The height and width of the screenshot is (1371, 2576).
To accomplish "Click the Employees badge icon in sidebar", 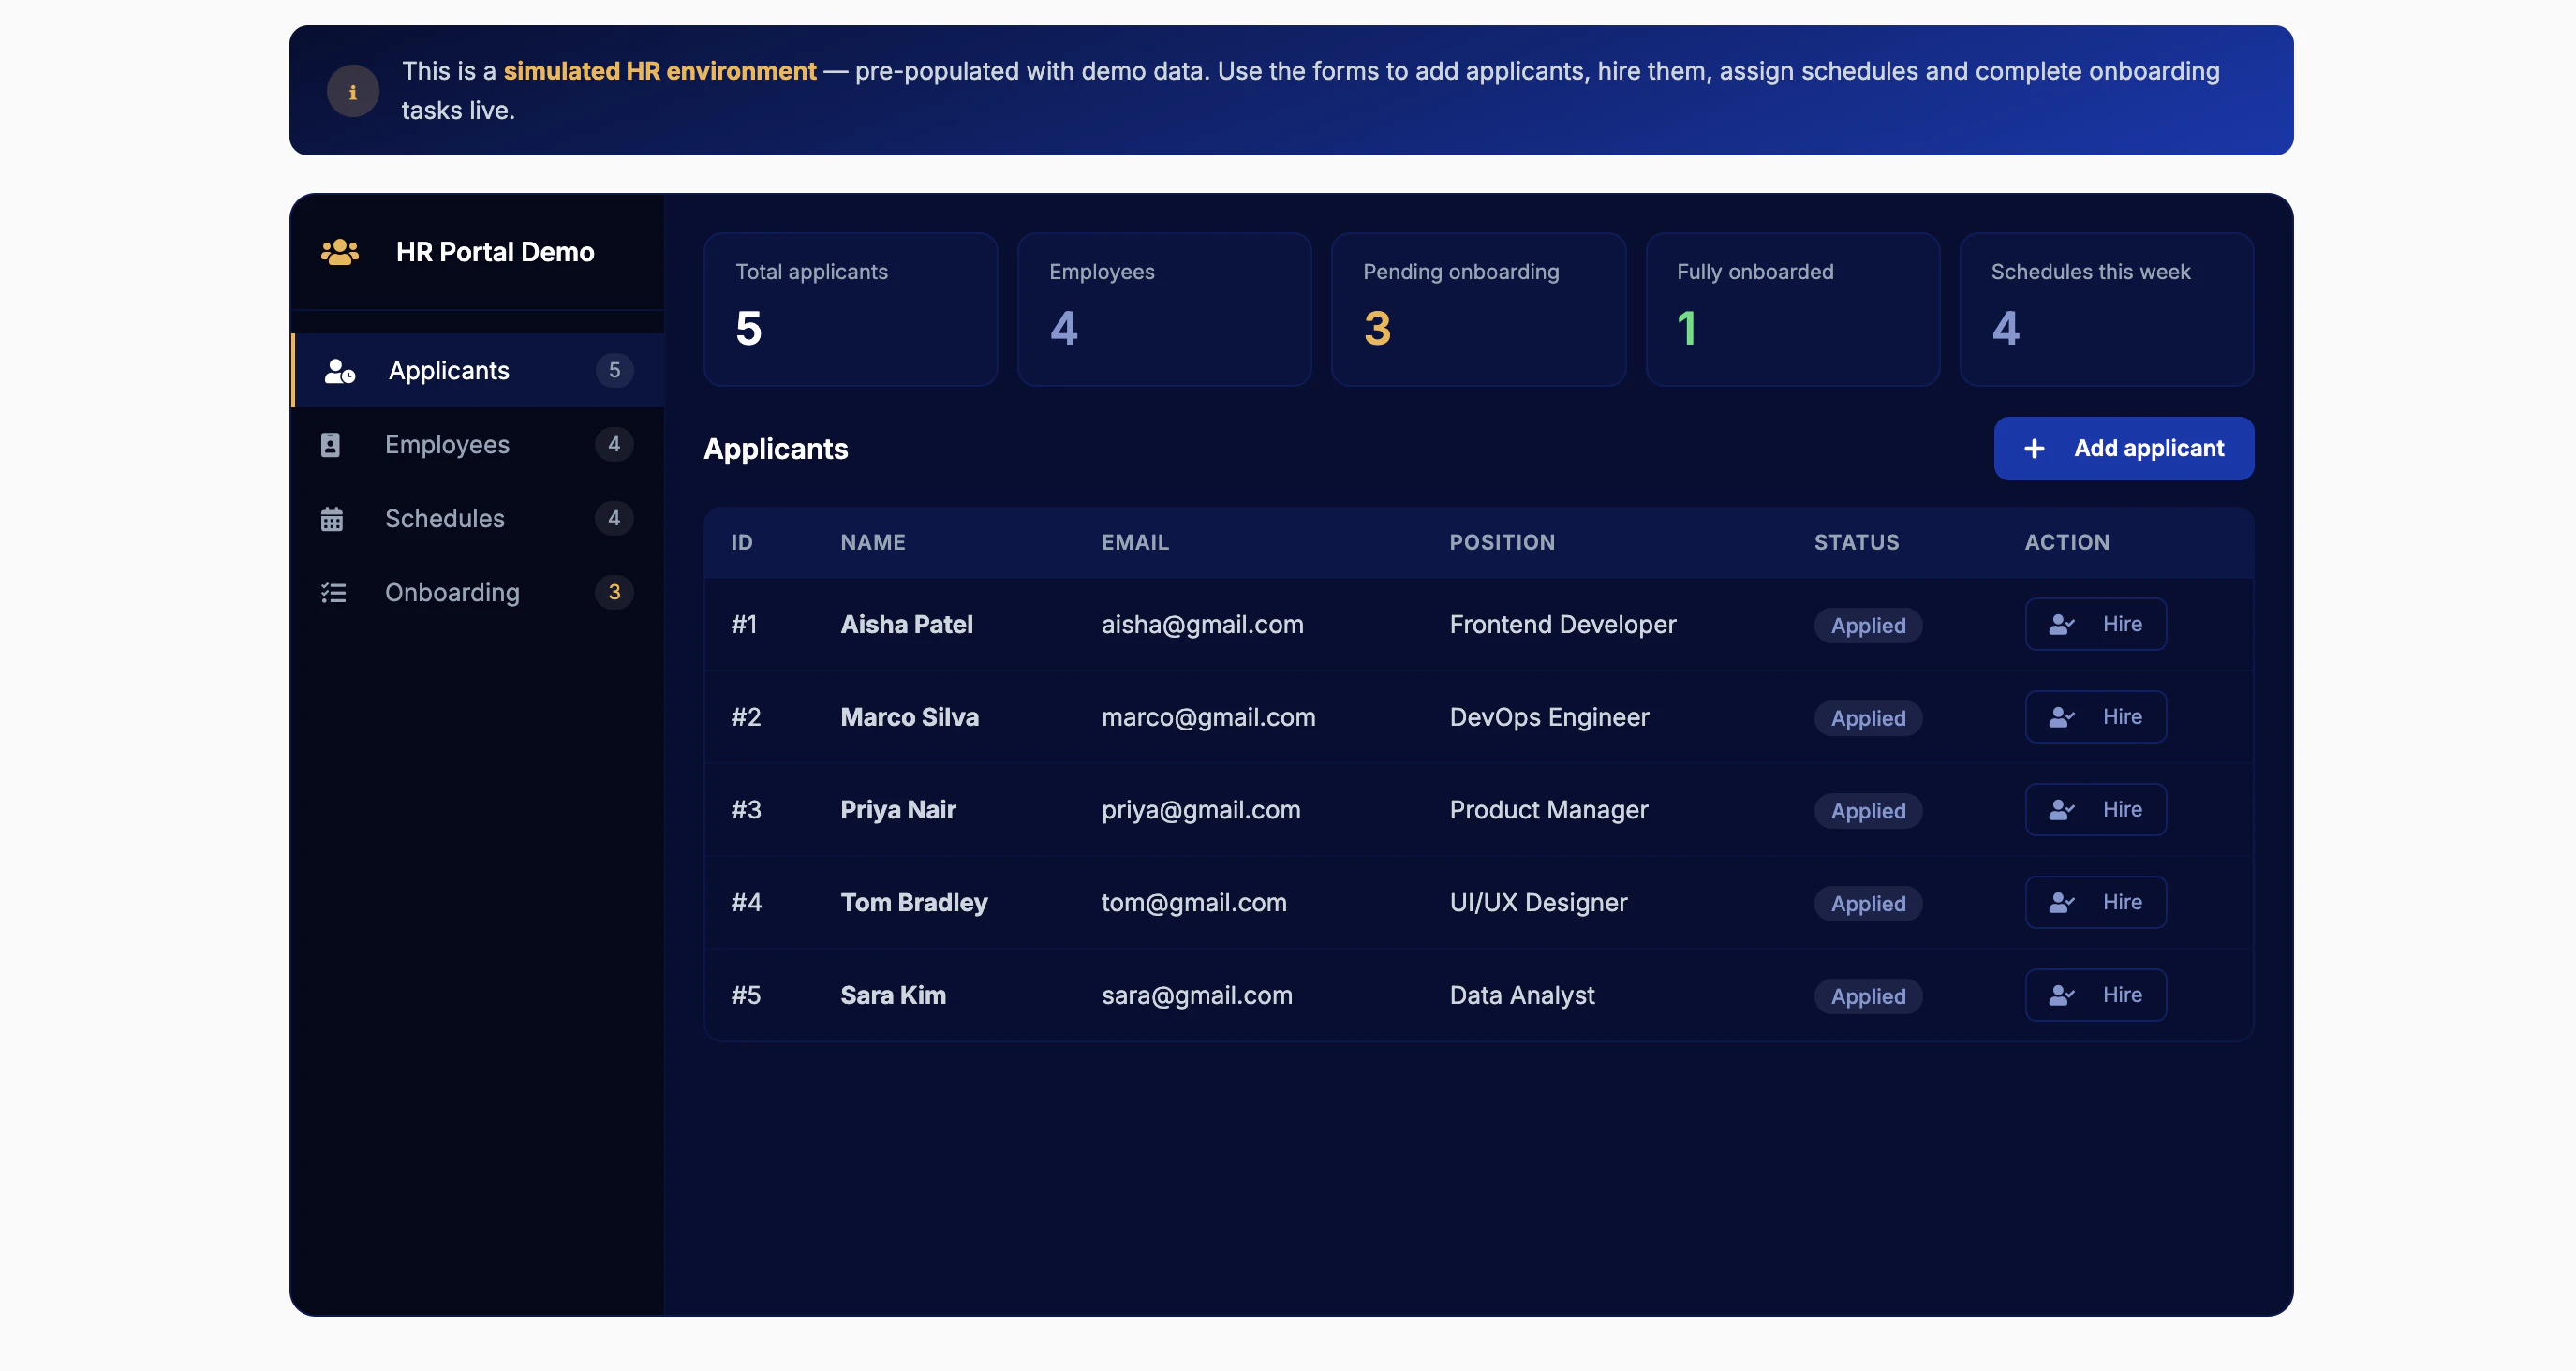I will click(331, 444).
